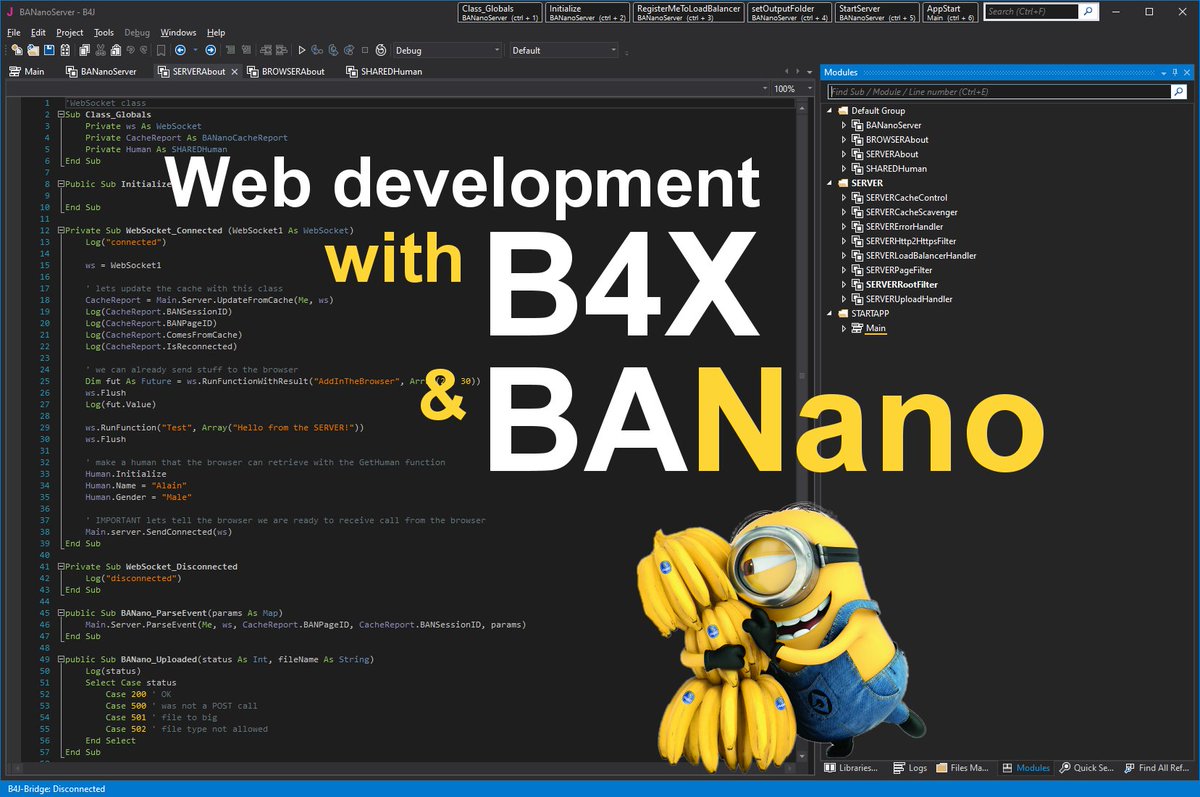Click the block comment toolbar icon

coord(229,50)
